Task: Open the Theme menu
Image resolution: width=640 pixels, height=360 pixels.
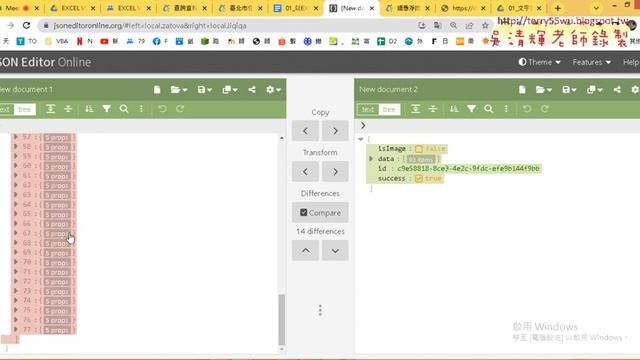Action: (540, 62)
